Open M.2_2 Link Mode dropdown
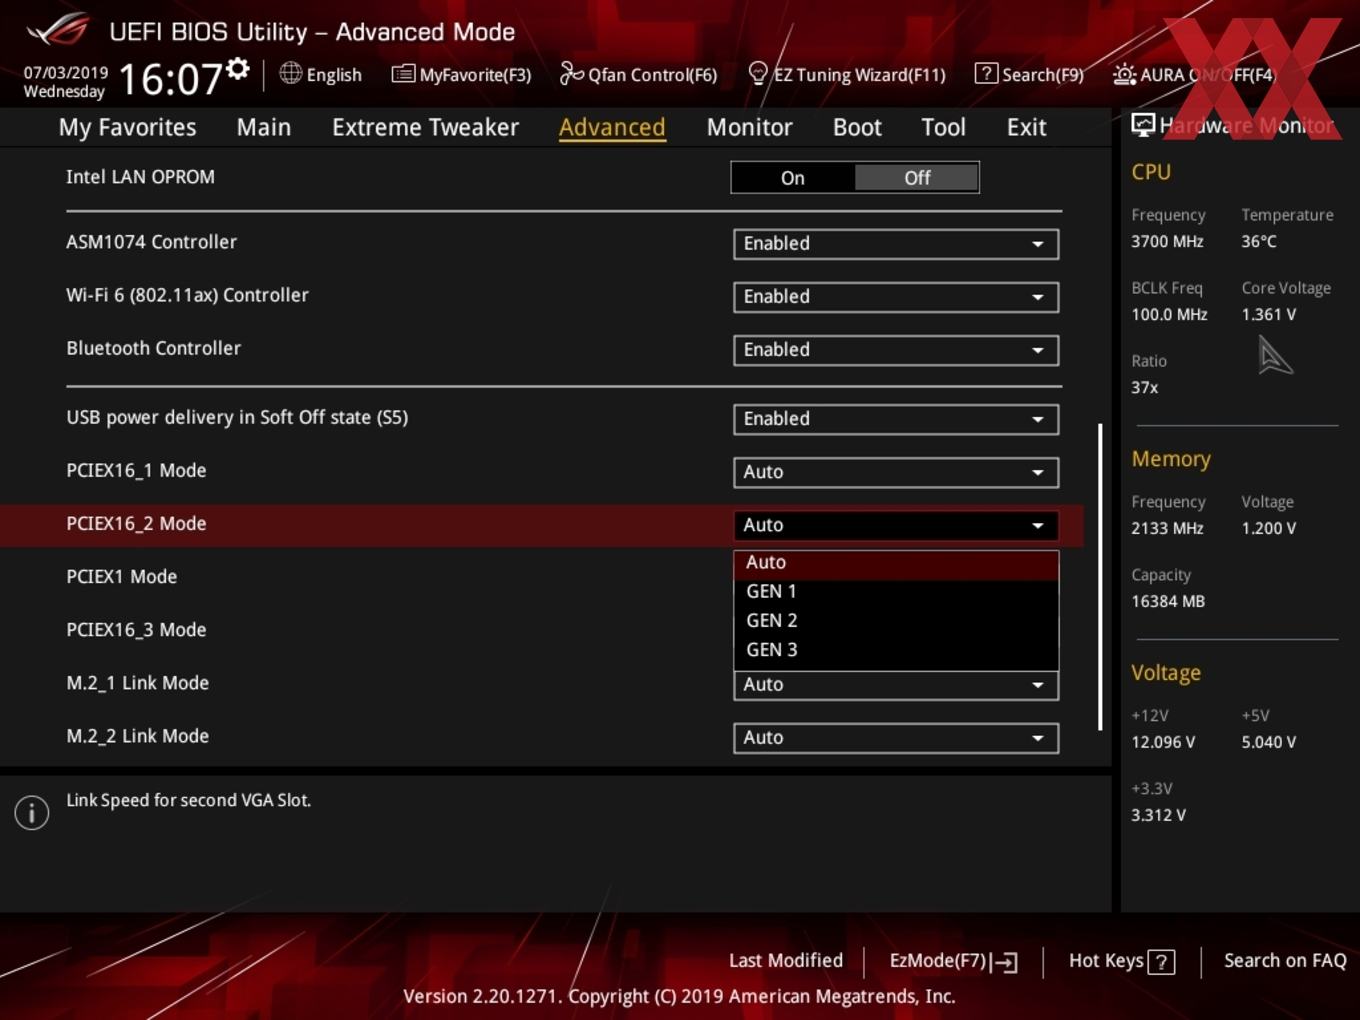The height and width of the screenshot is (1020, 1360). [896, 737]
